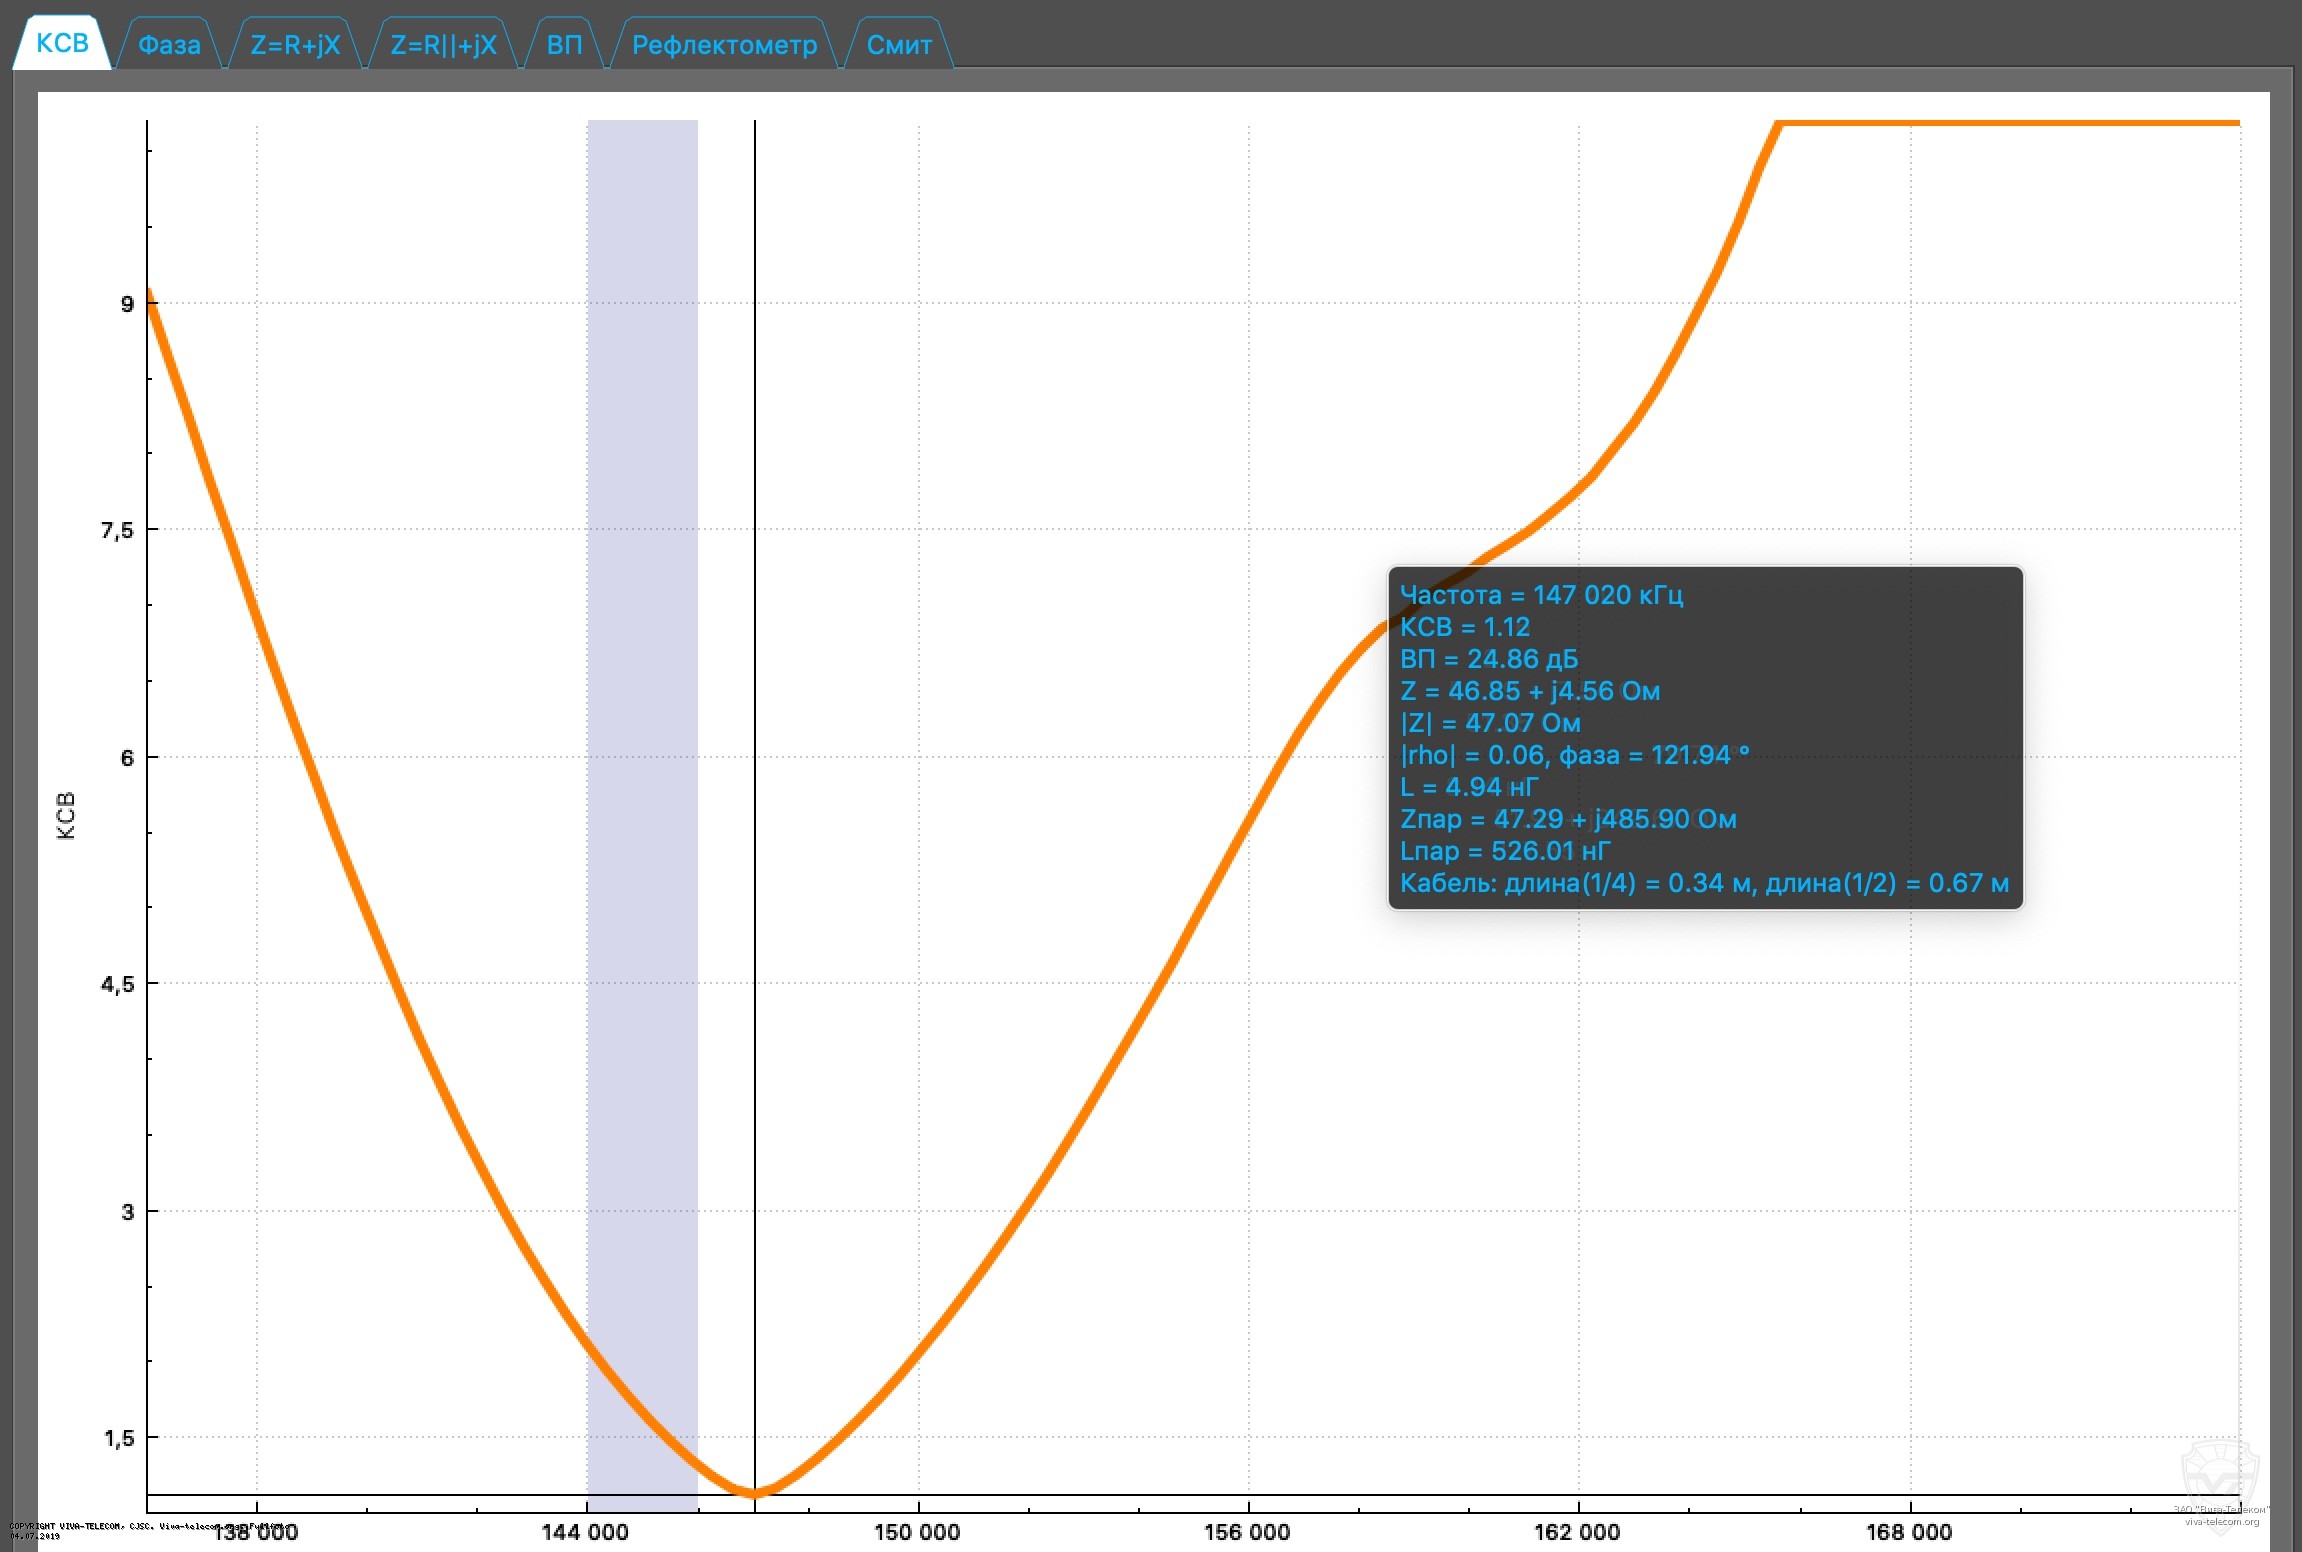Open the ВП return loss tab
This screenshot has width=2302, height=1552.
pyautogui.click(x=564, y=45)
